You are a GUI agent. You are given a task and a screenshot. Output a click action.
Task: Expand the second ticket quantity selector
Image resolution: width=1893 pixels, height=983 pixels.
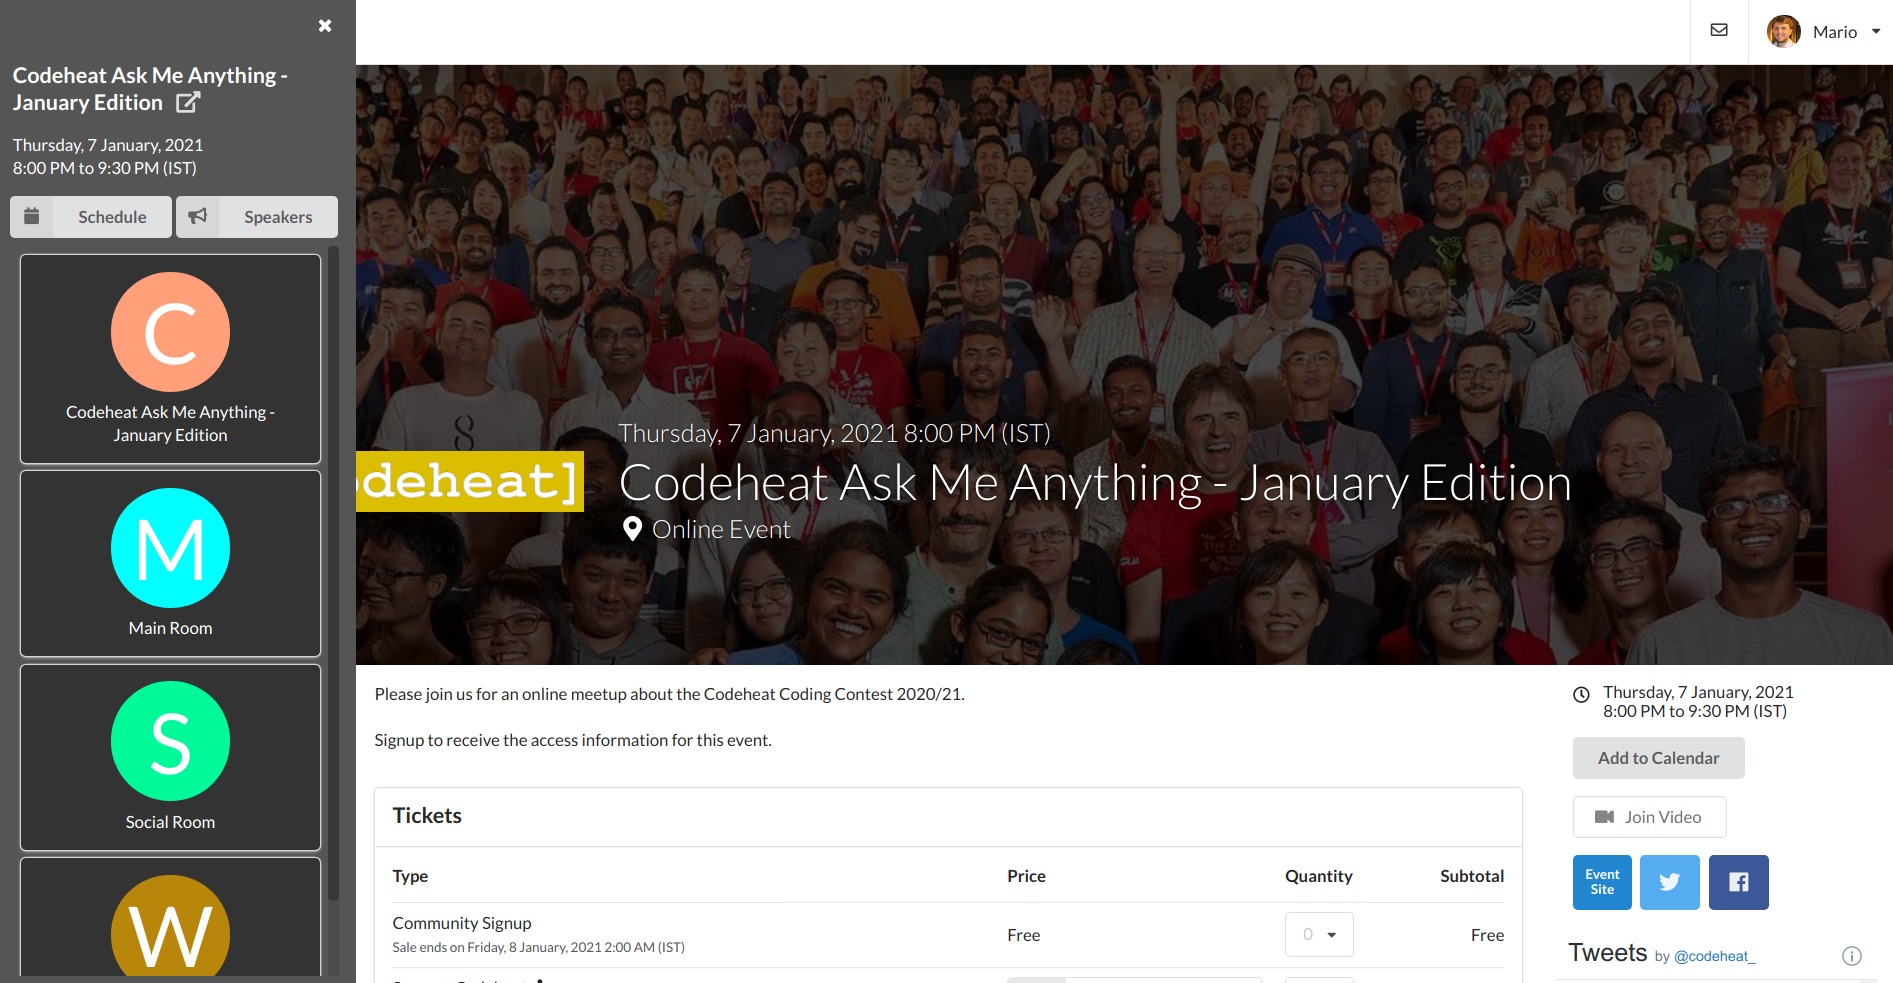point(1319,979)
